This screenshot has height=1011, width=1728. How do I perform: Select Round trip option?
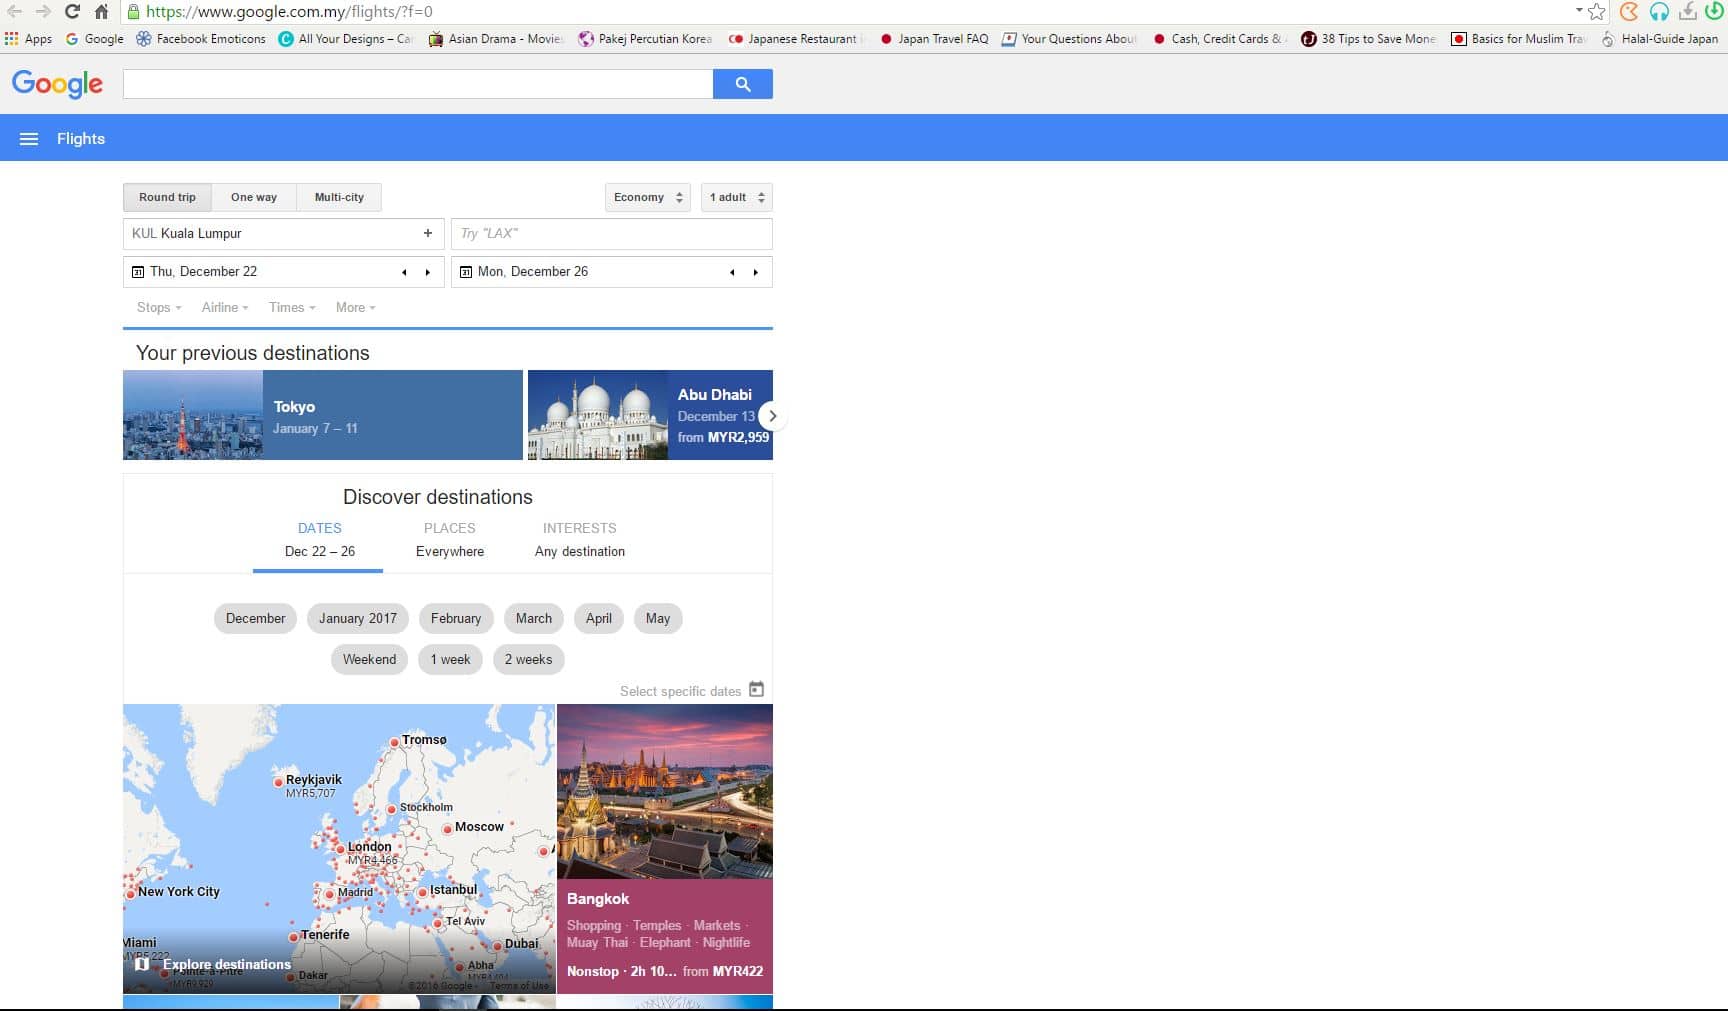(x=167, y=197)
